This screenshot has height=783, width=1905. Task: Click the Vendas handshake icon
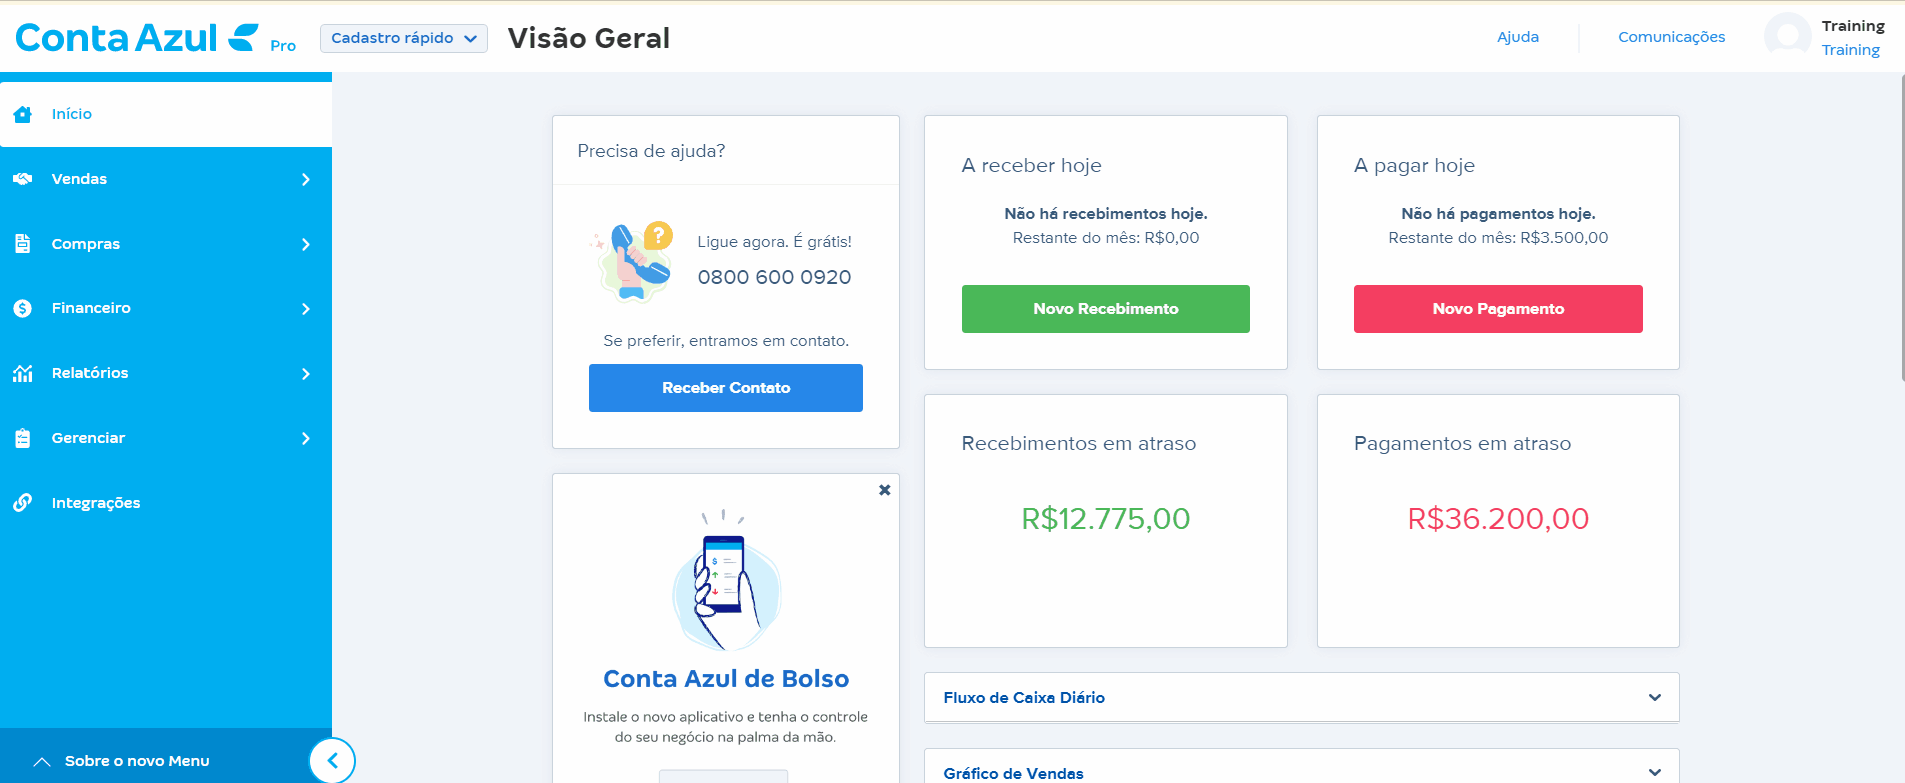pos(23,179)
